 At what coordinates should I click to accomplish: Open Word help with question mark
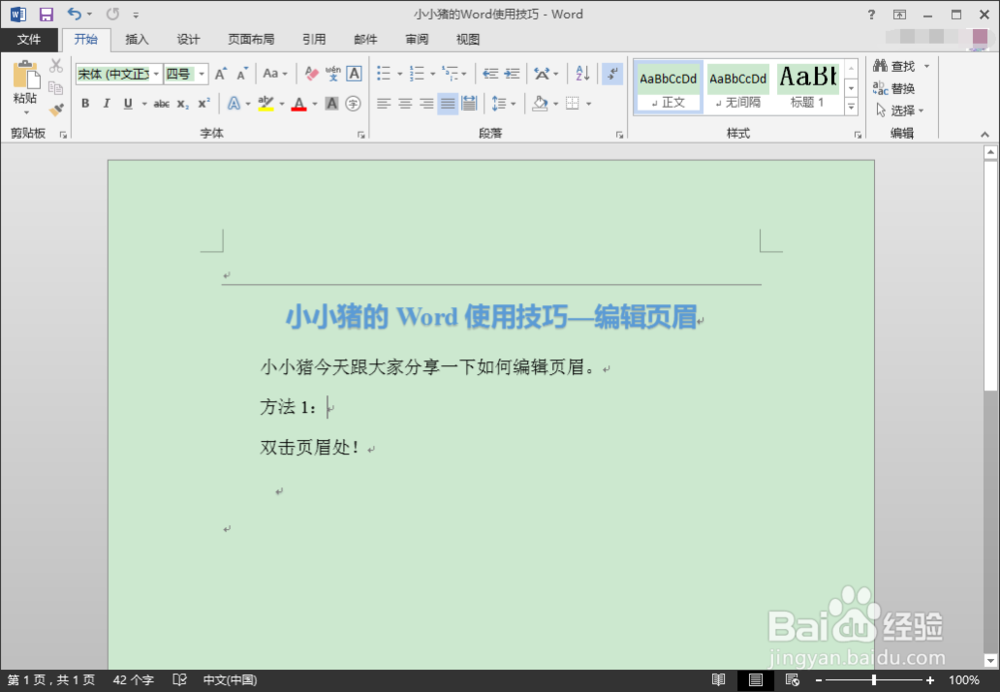point(871,14)
